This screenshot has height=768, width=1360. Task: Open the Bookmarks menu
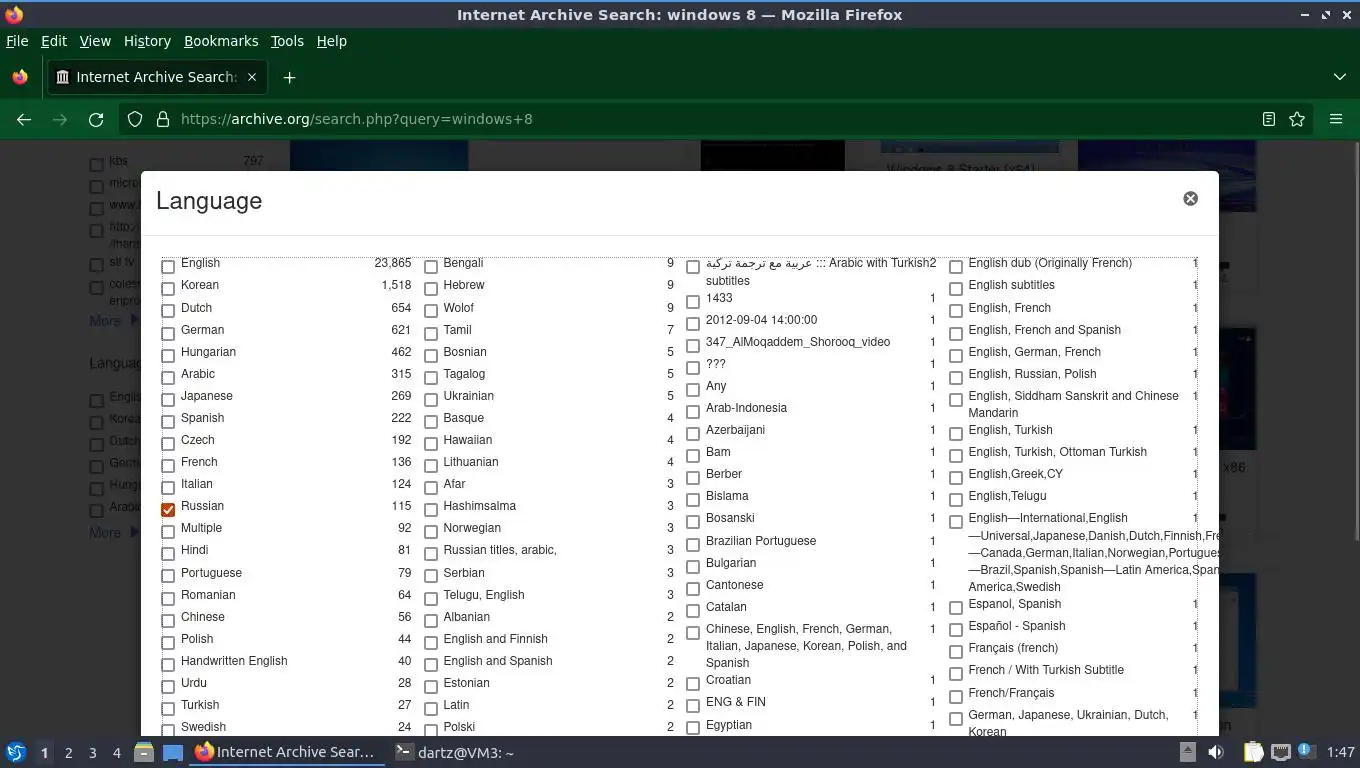click(x=221, y=41)
